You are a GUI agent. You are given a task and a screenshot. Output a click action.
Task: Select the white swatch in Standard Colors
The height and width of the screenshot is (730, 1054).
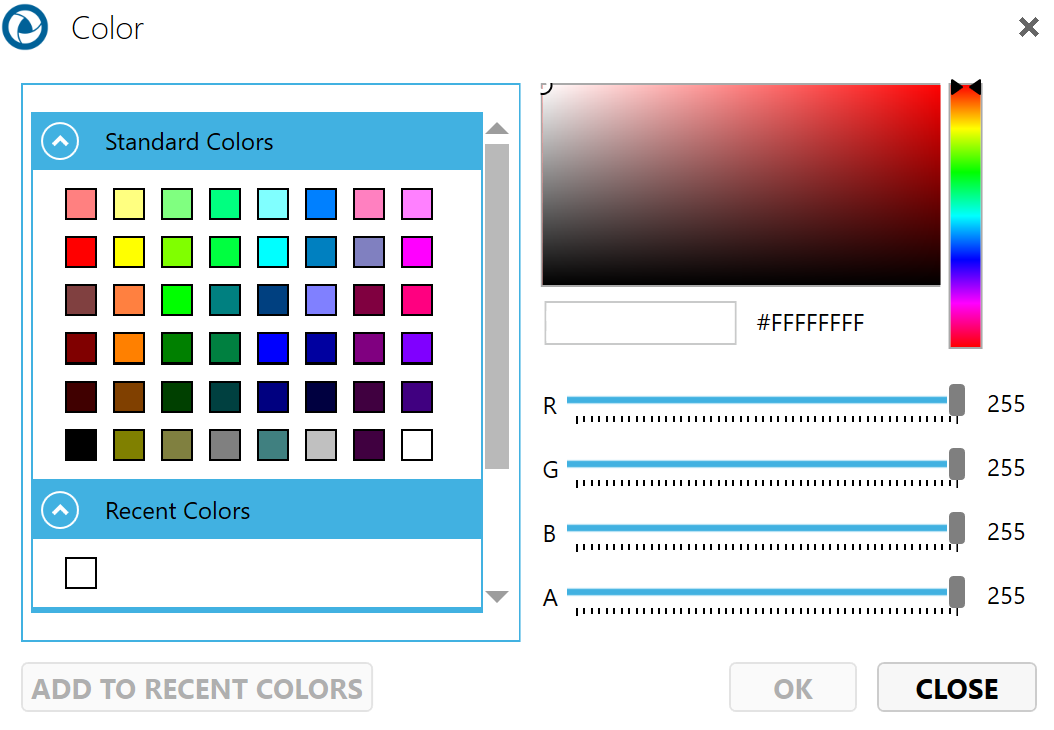point(417,445)
